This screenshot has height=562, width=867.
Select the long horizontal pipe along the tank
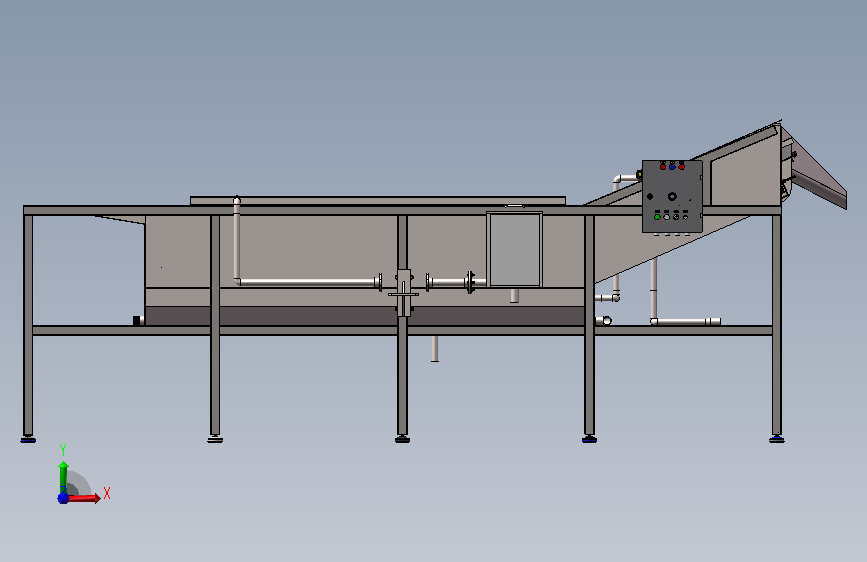307,282
